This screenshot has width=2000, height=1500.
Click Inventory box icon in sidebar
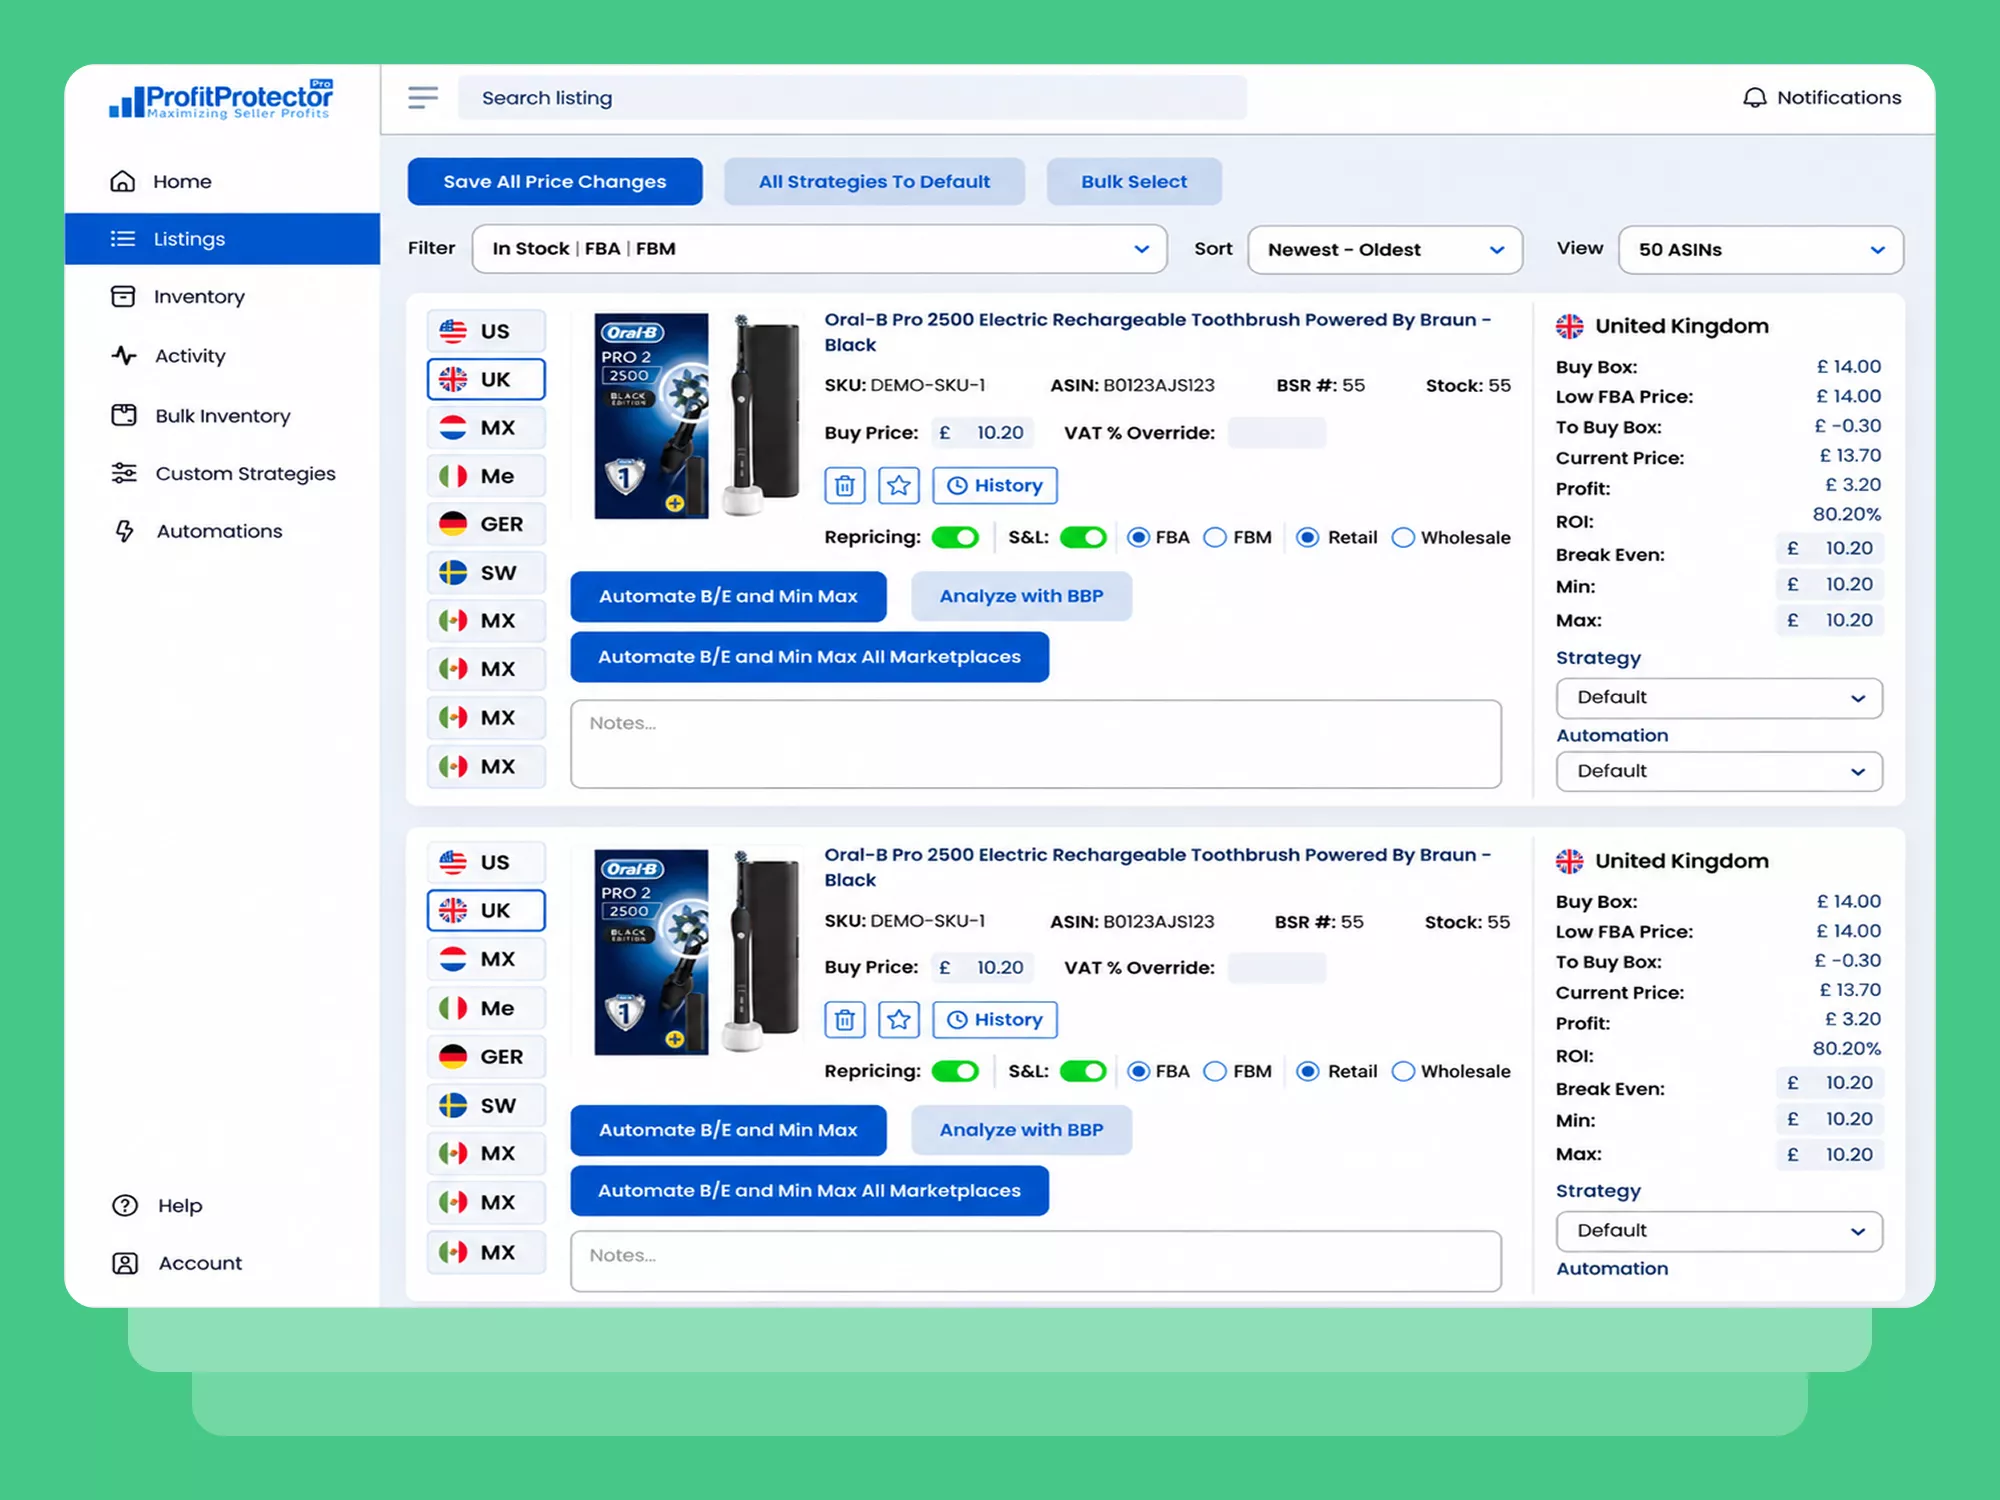123,296
